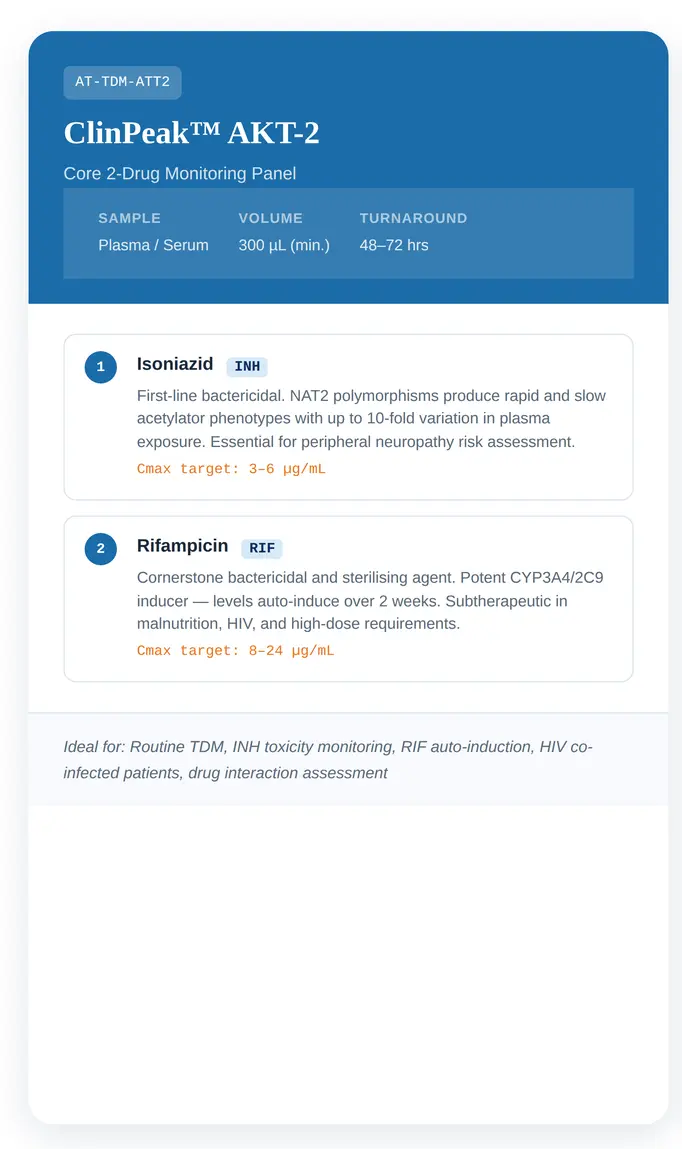The image size is (682, 1149).
Task: Select the 48–72 hrs turnaround value
Action: pos(394,245)
